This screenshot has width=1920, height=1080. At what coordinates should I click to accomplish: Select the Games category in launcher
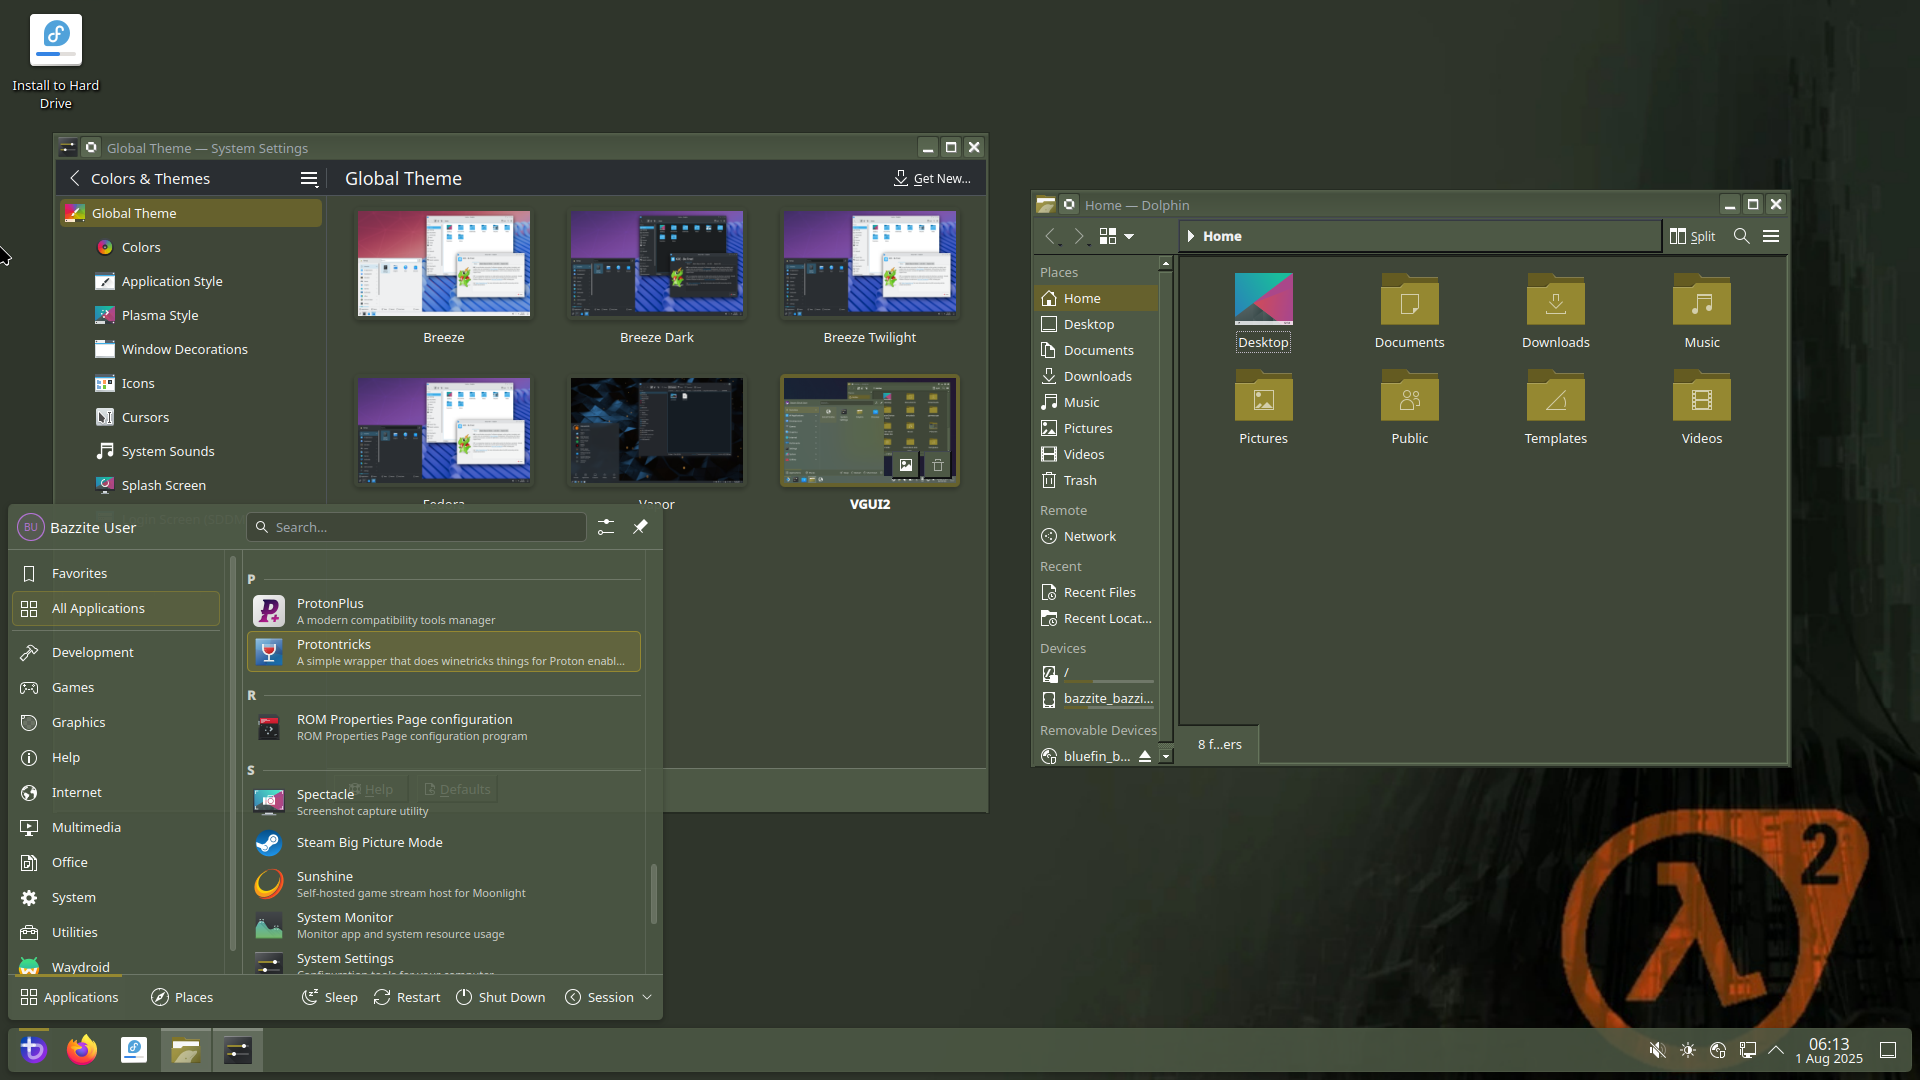tap(73, 687)
